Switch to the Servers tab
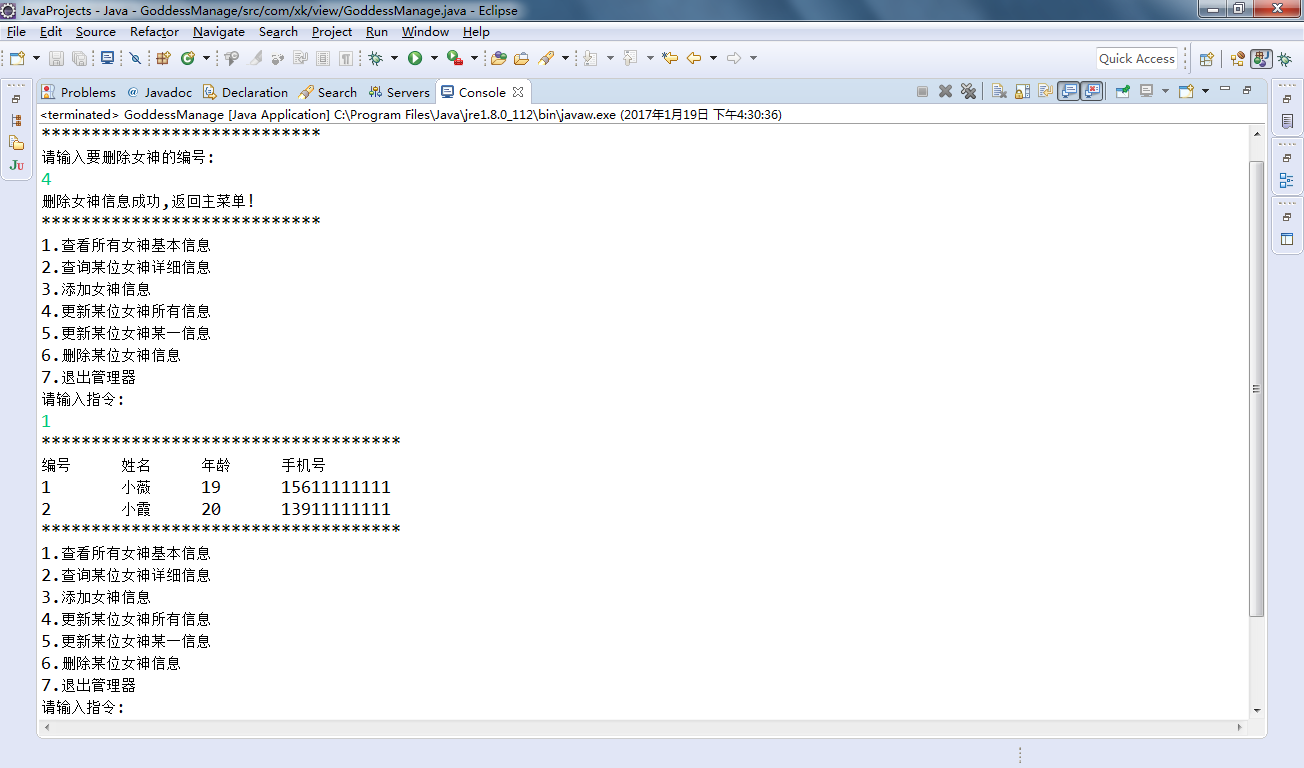1304x768 pixels. coord(399,92)
